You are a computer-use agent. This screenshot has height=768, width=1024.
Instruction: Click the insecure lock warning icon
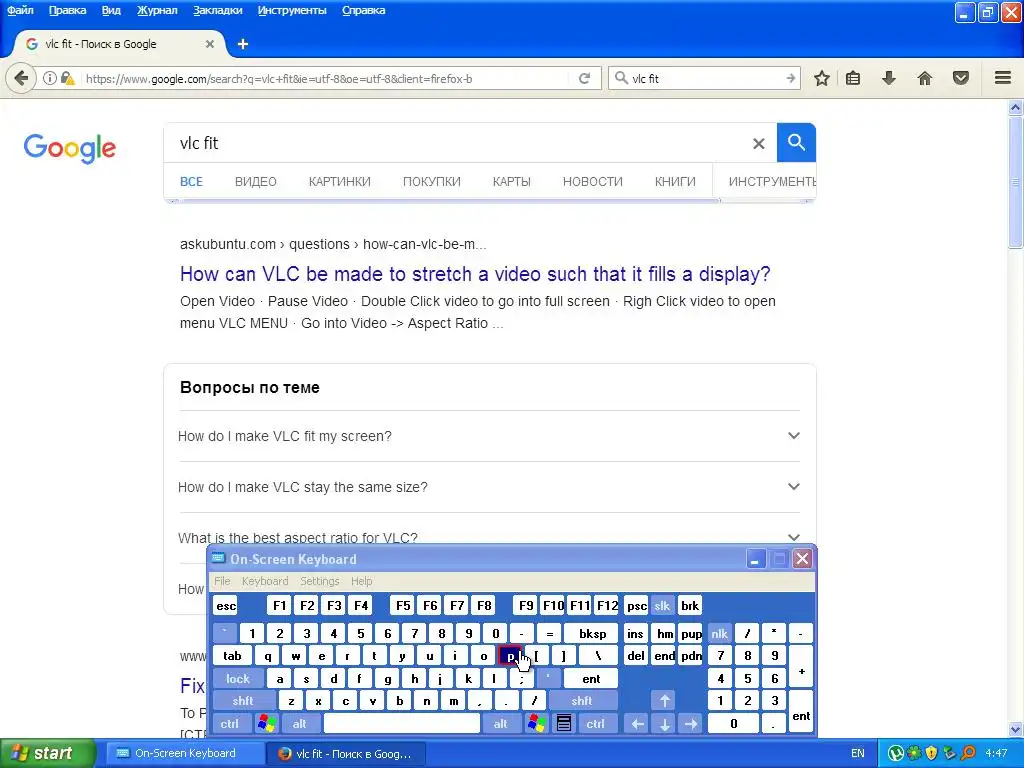(x=67, y=78)
